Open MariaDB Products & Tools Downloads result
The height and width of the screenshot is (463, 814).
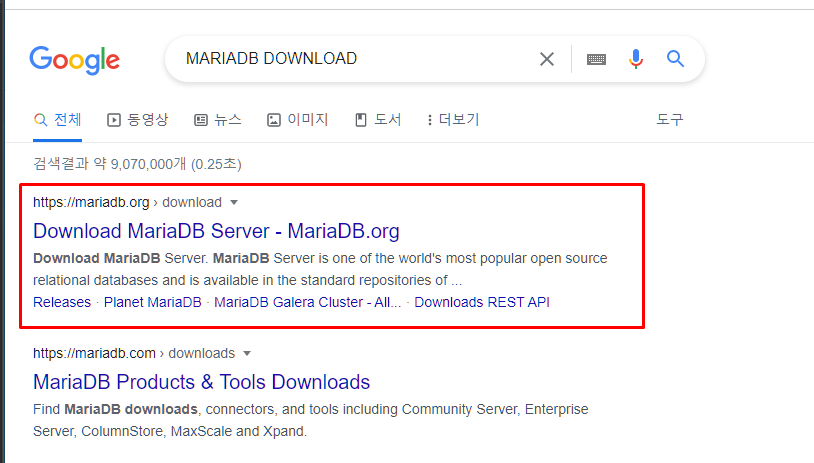tap(201, 382)
